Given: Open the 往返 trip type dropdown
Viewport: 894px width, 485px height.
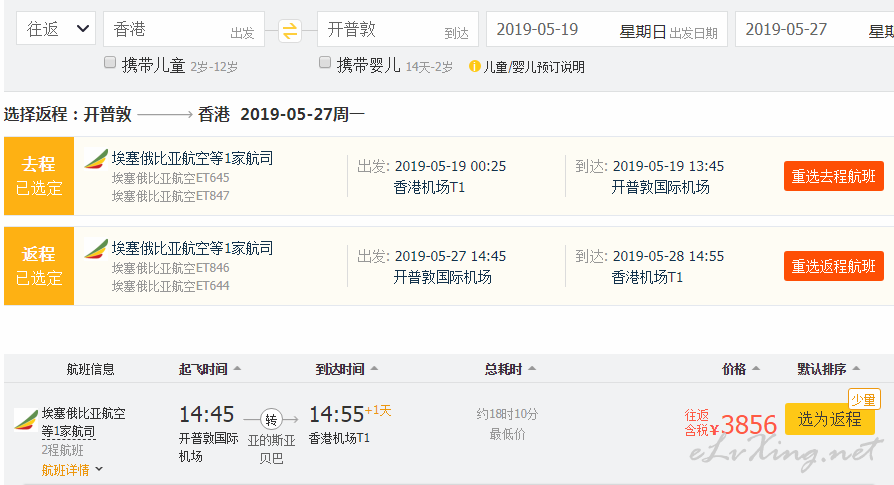Looking at the screenshot, I should 55,28.
